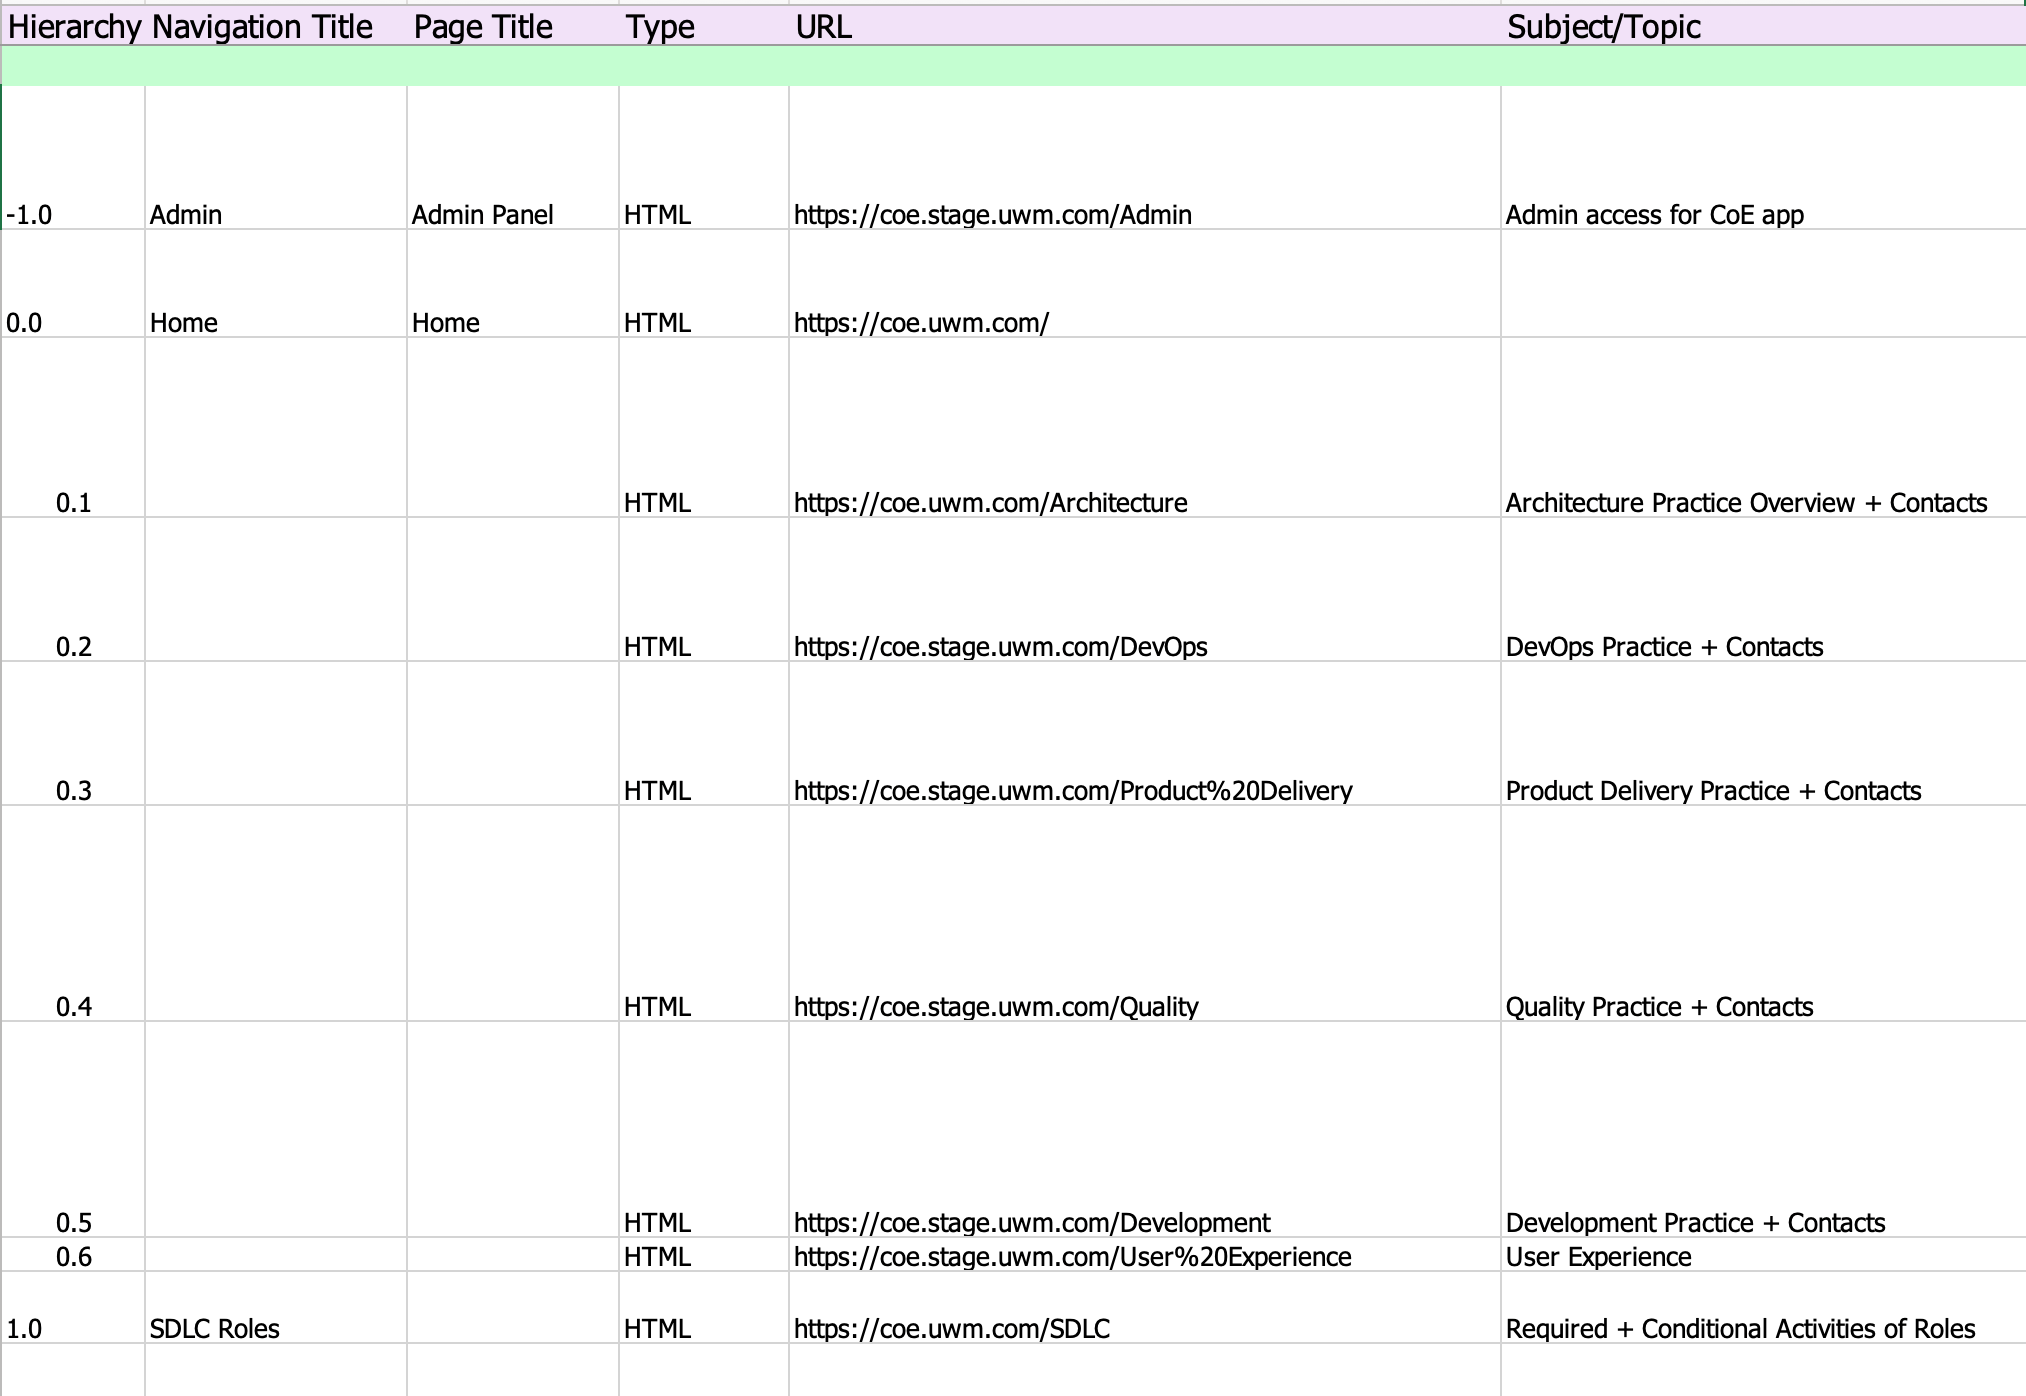2026x1396 pixels.
Task: Open the User%20Experience URL
Action: [x=1072, y=1257]
